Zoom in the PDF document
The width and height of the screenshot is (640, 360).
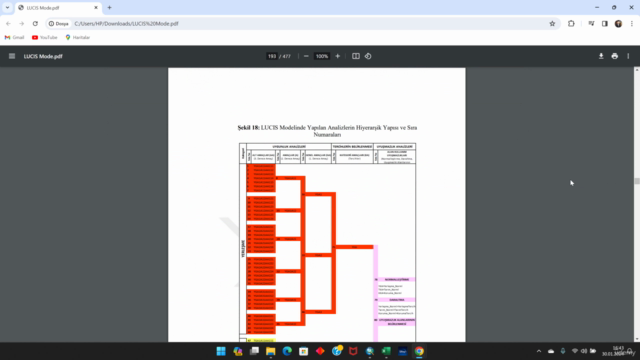tap(338, 56)
